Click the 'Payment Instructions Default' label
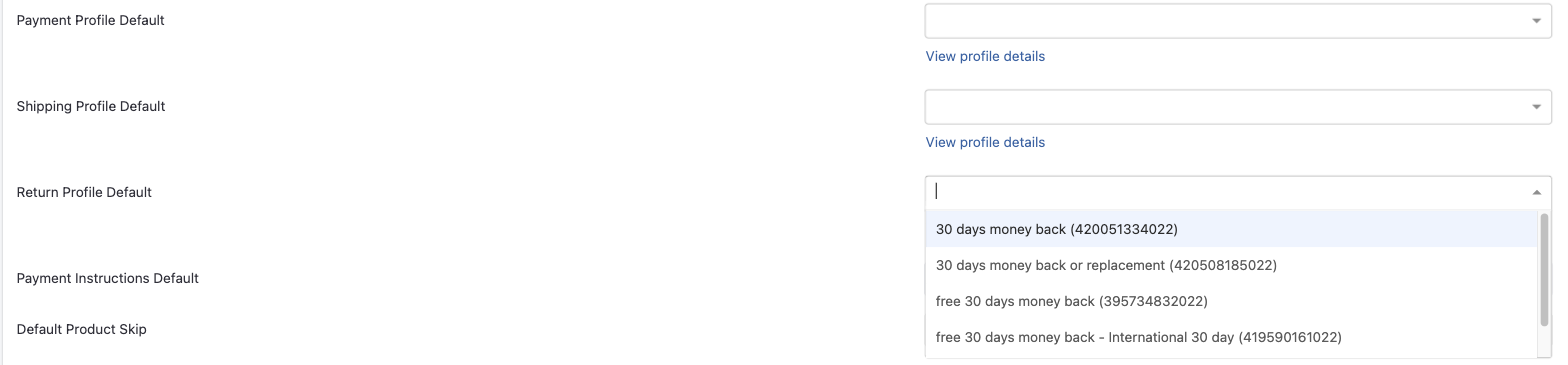 108,278
